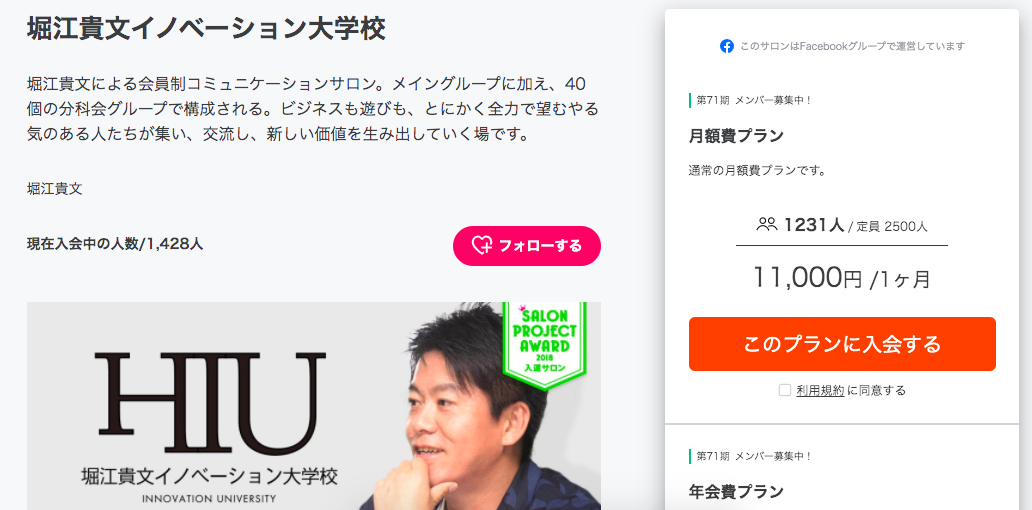Click the 現在入会中の人数/1,428人 member count
1032x510 pixels.
(x=115, y=244)
